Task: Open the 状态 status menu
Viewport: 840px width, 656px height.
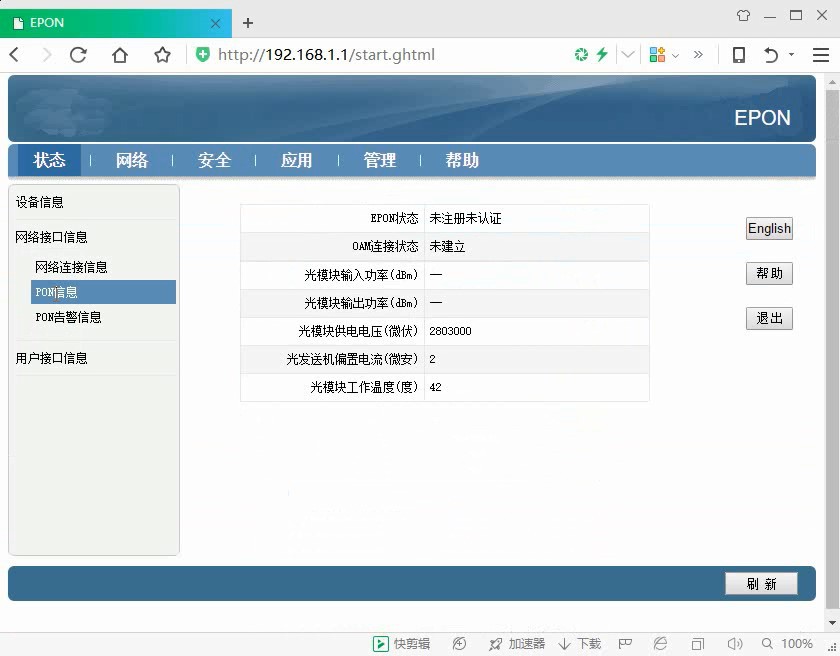Action: (49, 160)
